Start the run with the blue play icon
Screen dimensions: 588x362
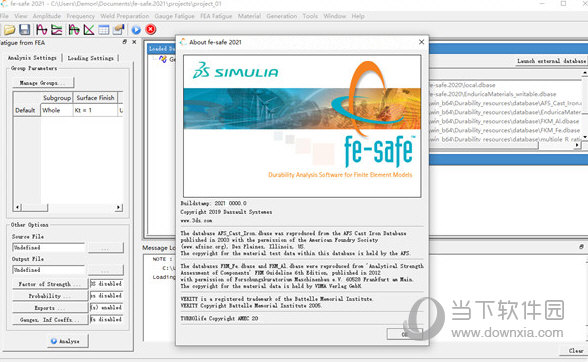(x=136, y=30)
